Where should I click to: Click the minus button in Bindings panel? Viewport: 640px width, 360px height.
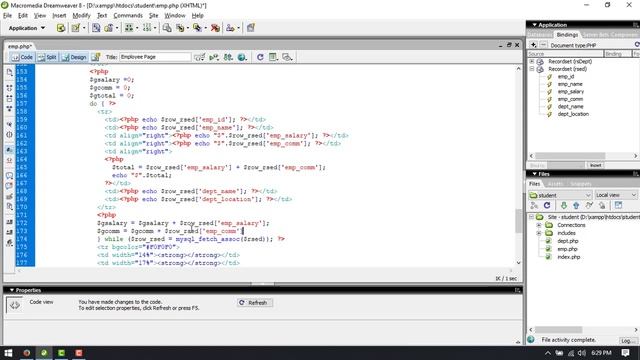[543, 45]
